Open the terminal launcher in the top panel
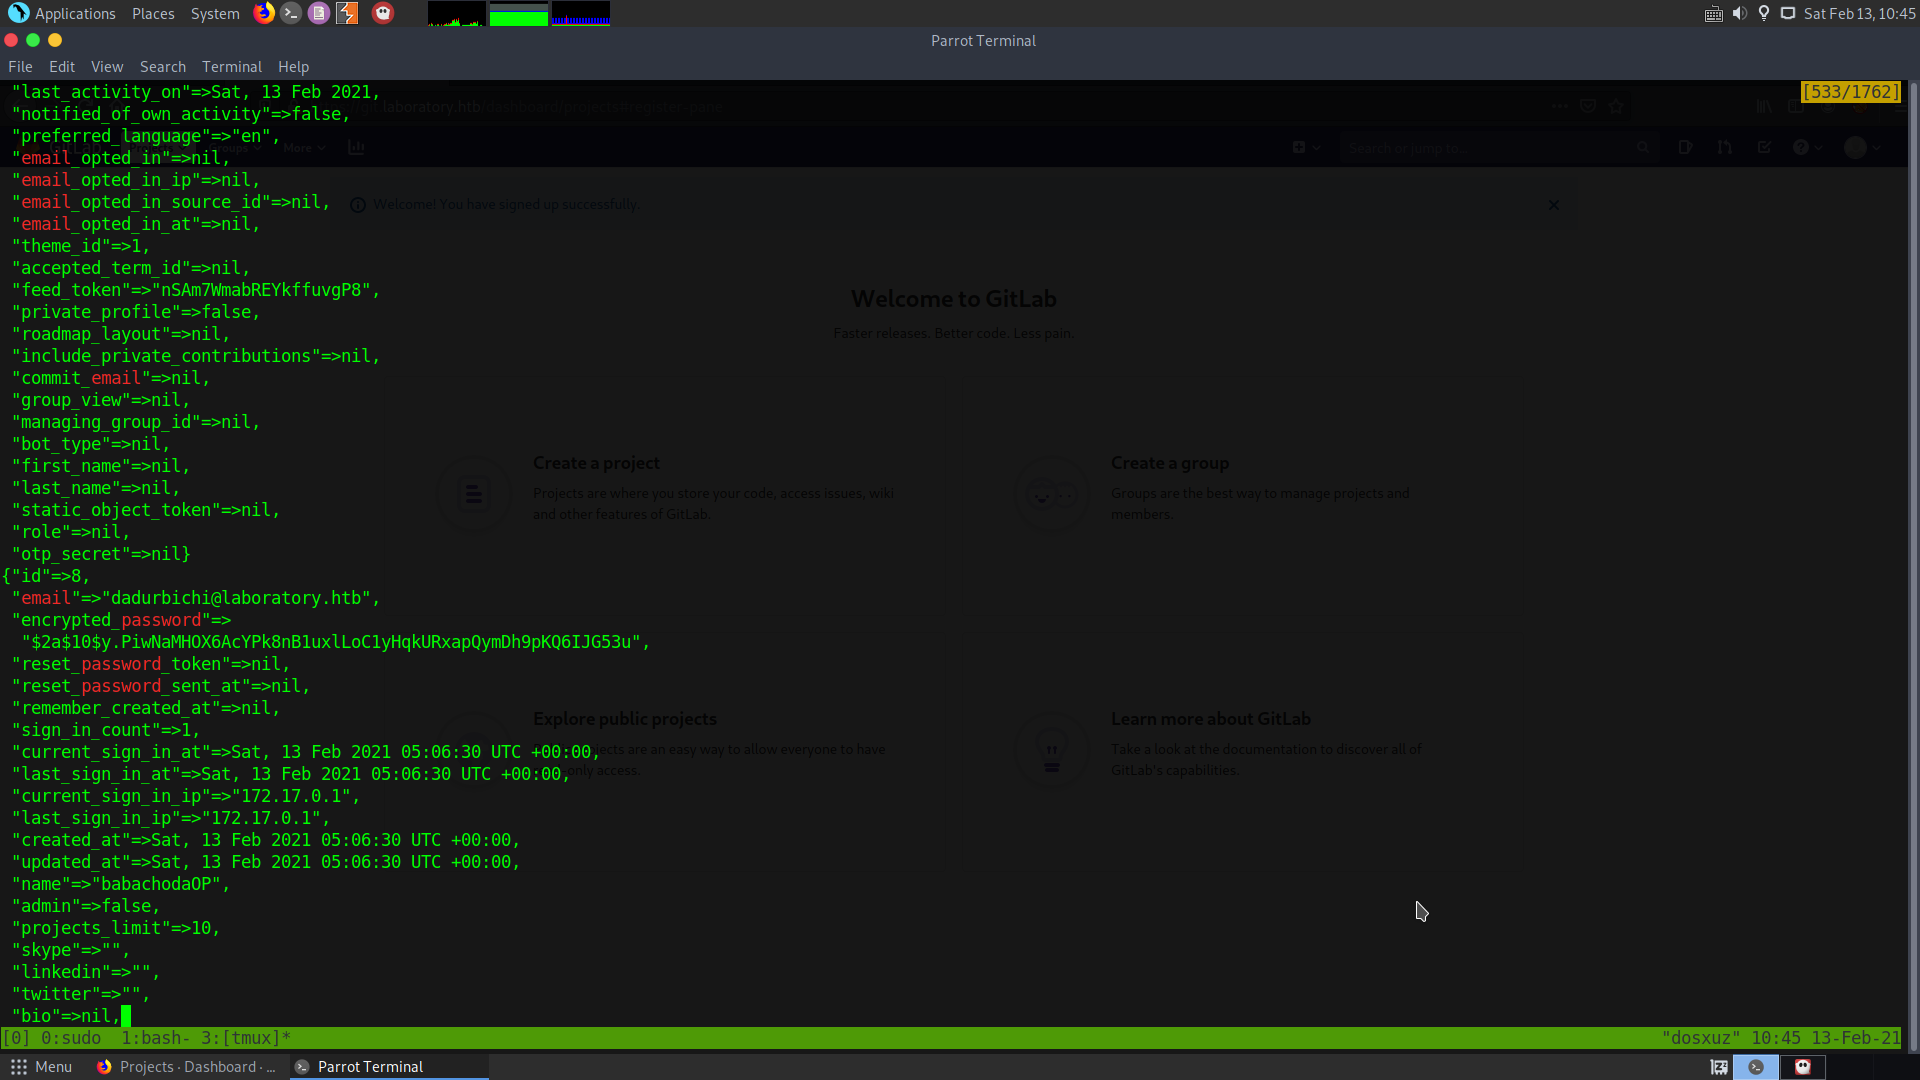 coord(291,13)
